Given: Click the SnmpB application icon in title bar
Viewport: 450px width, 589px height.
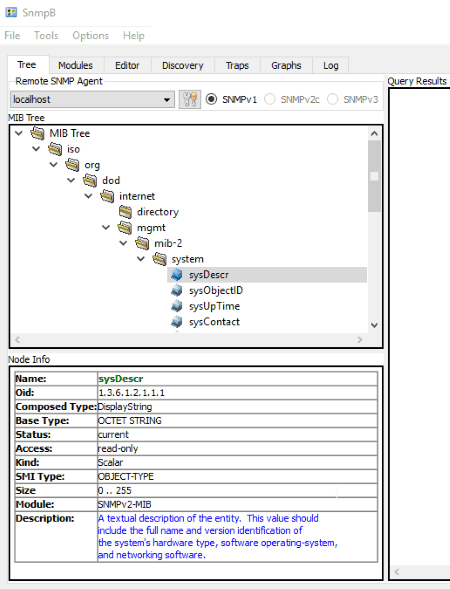Looking at the screenshot, I should tap(11, 12).
